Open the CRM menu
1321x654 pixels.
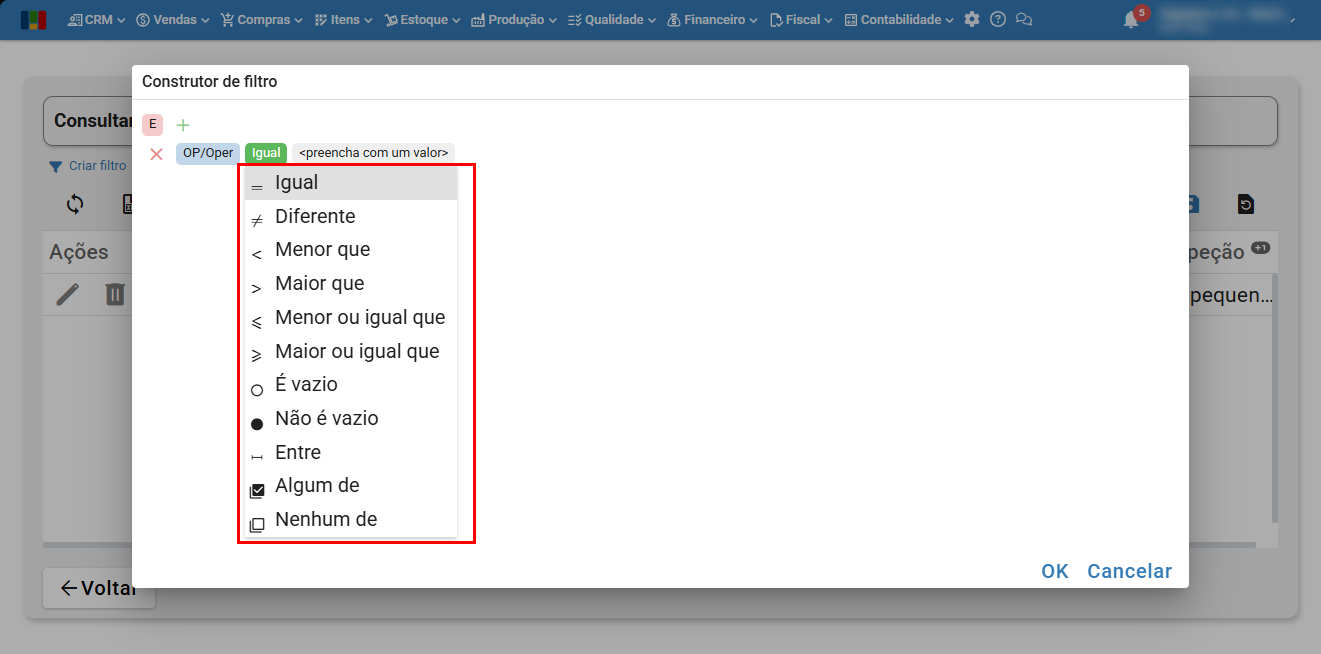tap(96, 20)
